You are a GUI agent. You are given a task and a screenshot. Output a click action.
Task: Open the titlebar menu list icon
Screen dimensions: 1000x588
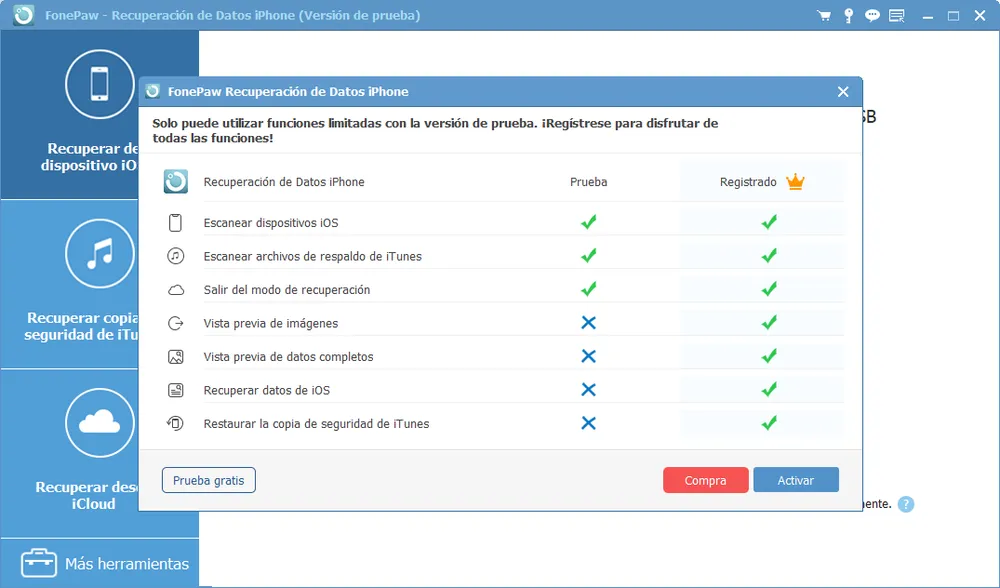[x=897, y=15]
